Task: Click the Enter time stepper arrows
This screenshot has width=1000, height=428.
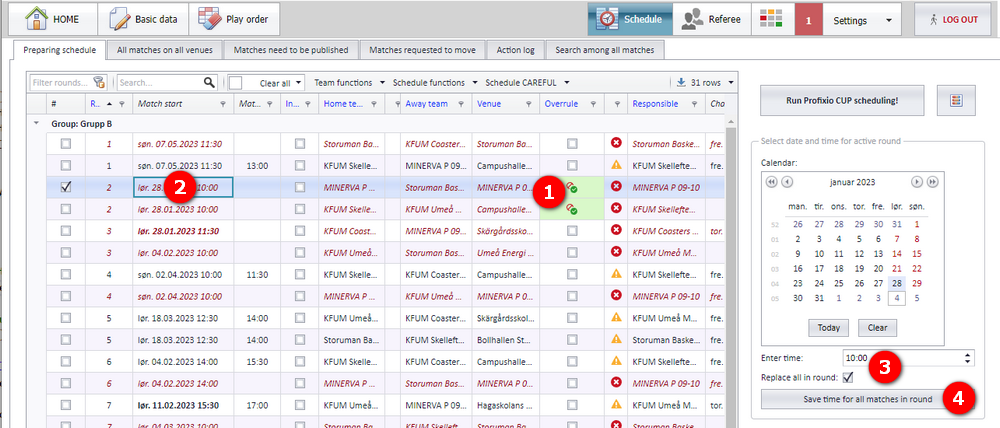Action: point(968,358)
